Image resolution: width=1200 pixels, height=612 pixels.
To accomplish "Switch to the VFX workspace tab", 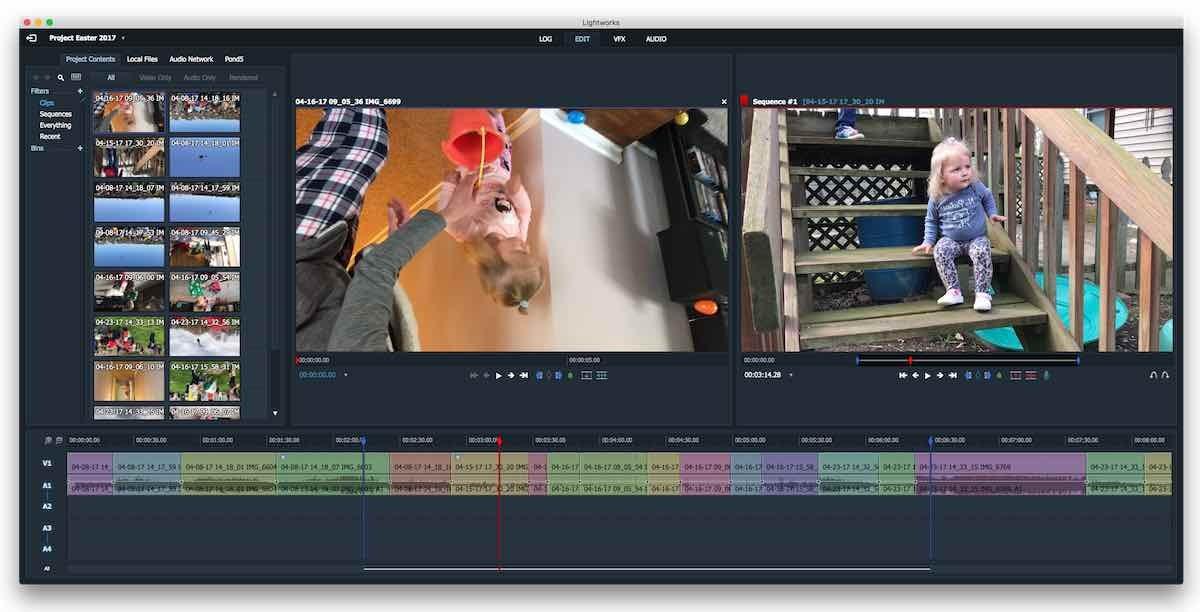I will (620, 39).
